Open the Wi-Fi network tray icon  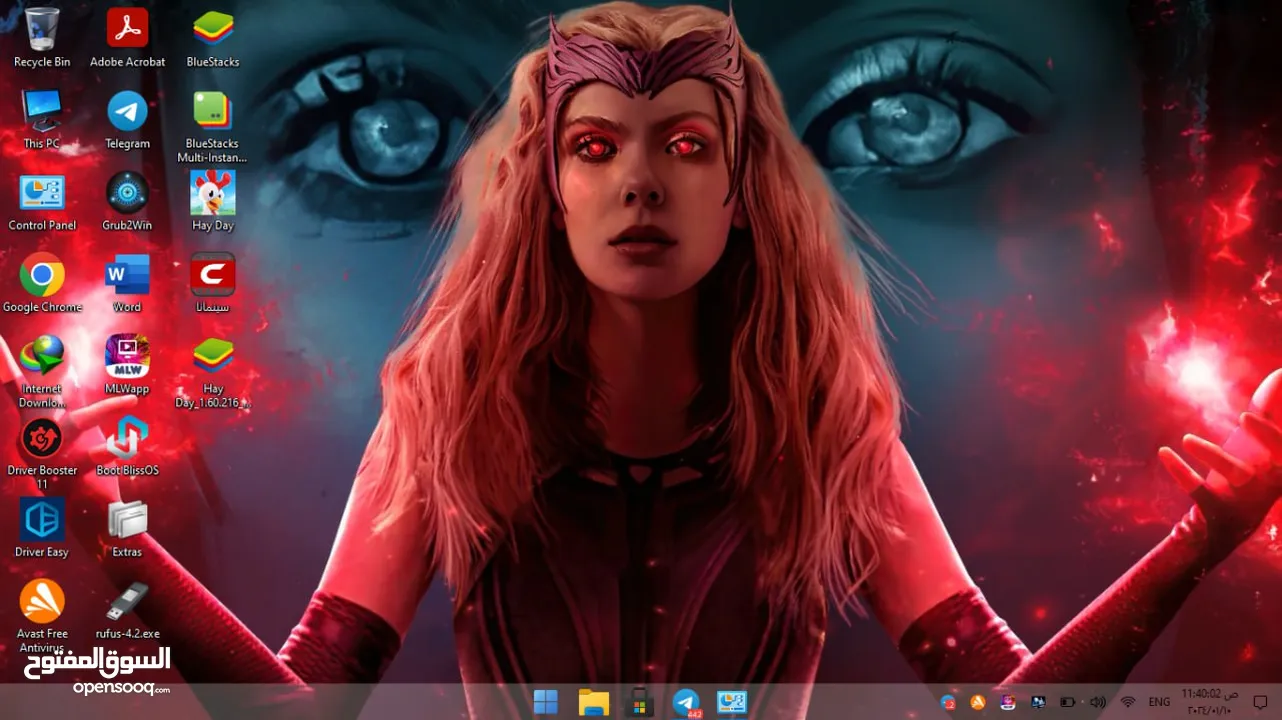pos(1128,702)
